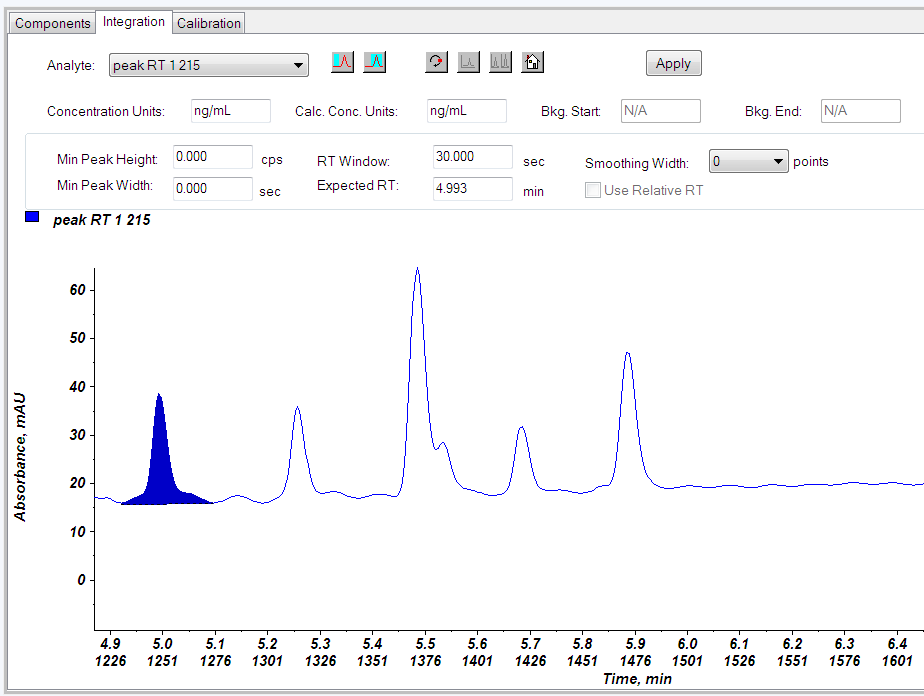Click the Min Peak Width field
This screenshot has height=696, width=924.
[x=213, y=189]
